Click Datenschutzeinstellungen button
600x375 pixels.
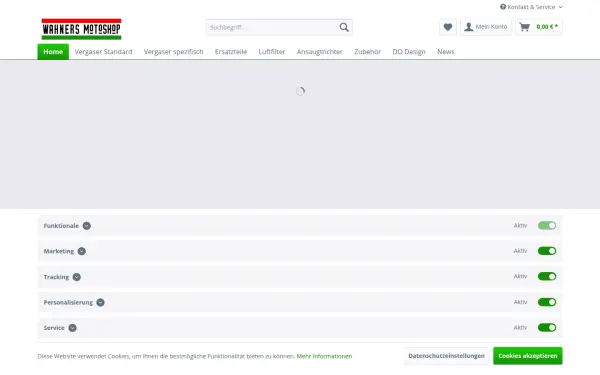coord(446,356)
